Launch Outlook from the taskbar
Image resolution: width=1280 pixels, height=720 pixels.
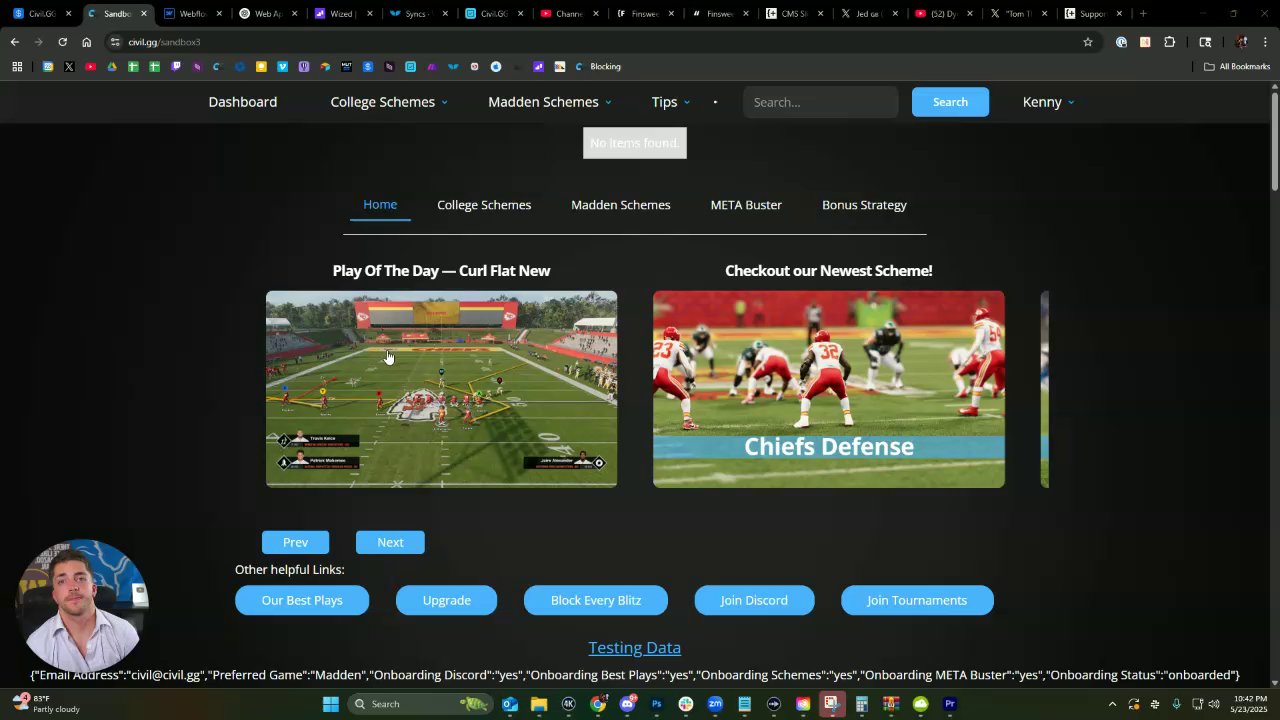pos(509,704)
